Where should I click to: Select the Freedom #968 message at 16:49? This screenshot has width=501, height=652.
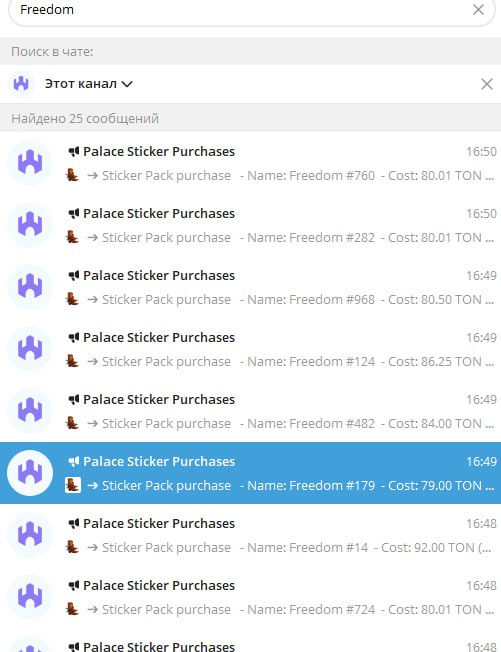pos(250,287)
